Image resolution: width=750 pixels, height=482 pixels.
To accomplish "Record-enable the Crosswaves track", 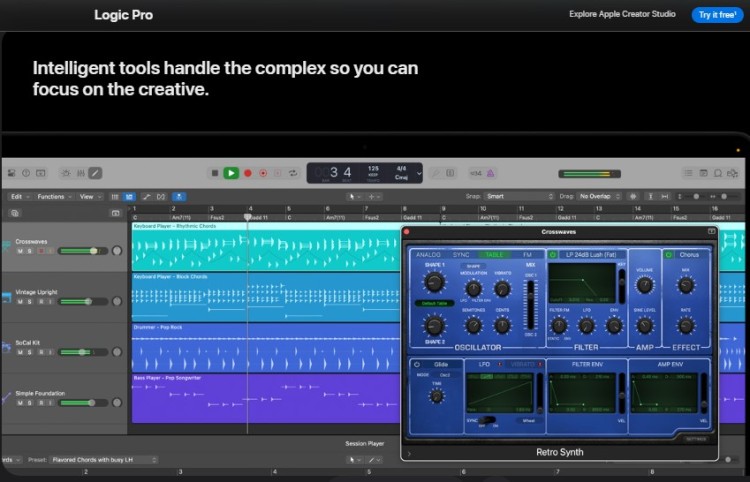I will (x=41, y=251).
